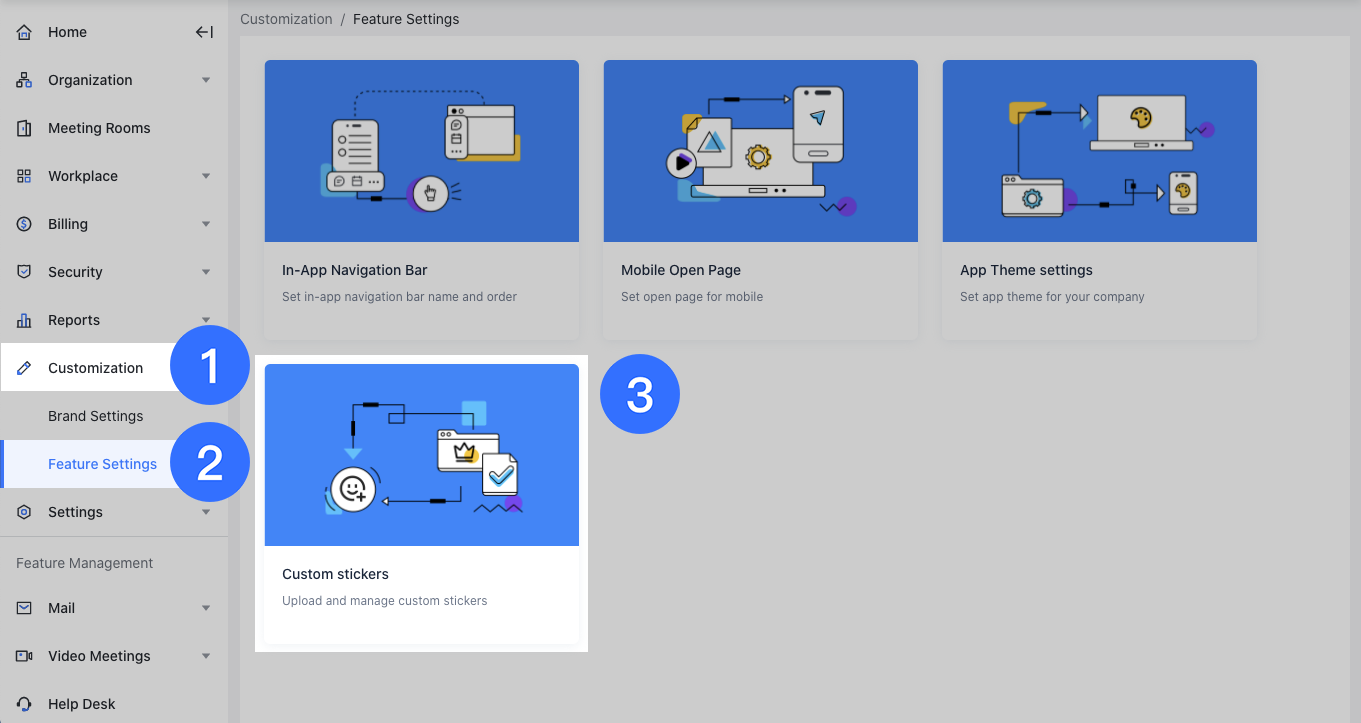Select the Home icon in the sidebar
Viewport: 1361px width, 723px height.
pos(24,32)
